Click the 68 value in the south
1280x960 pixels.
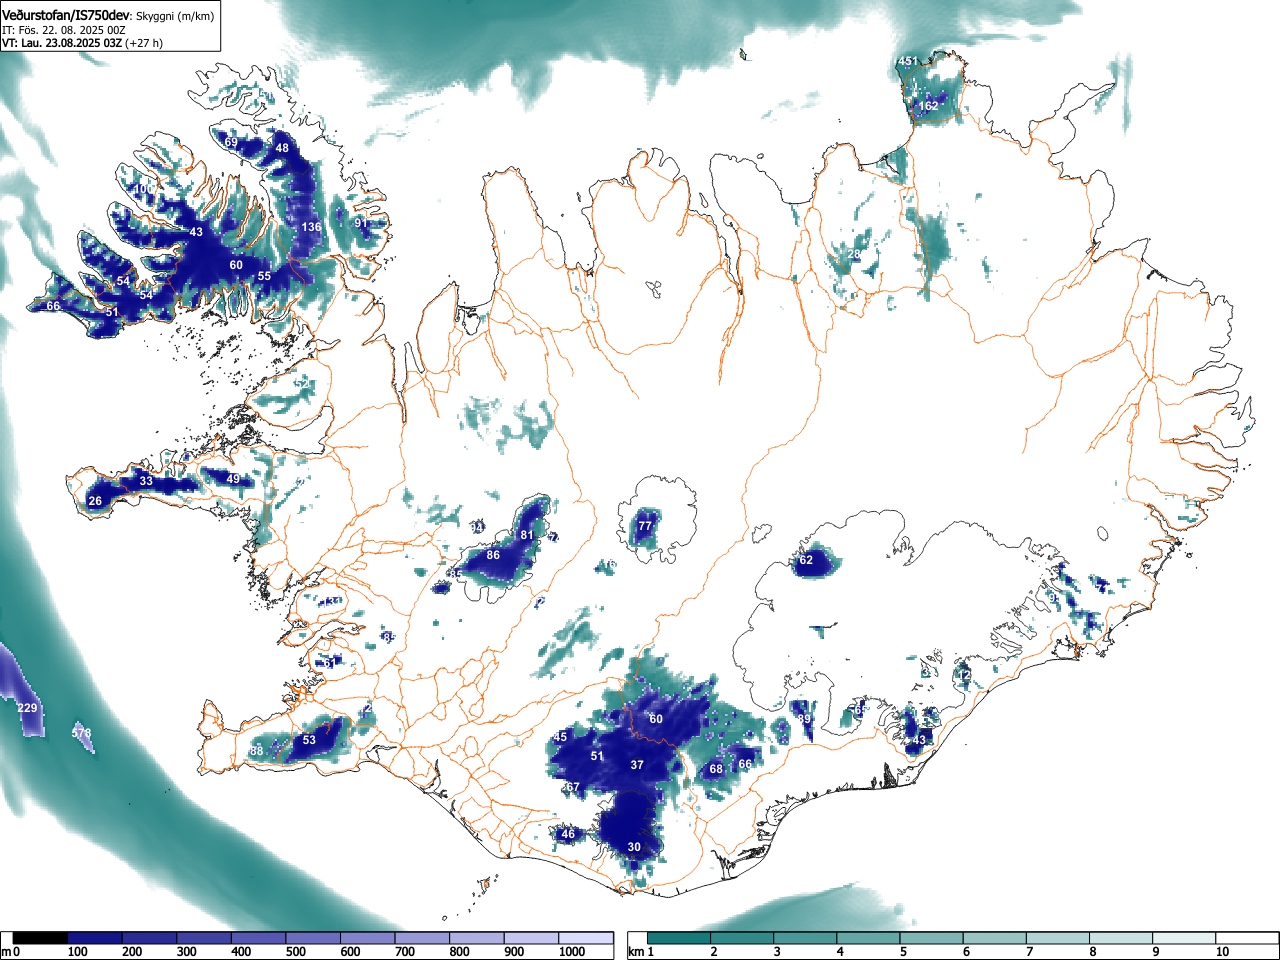click(716, 769)
